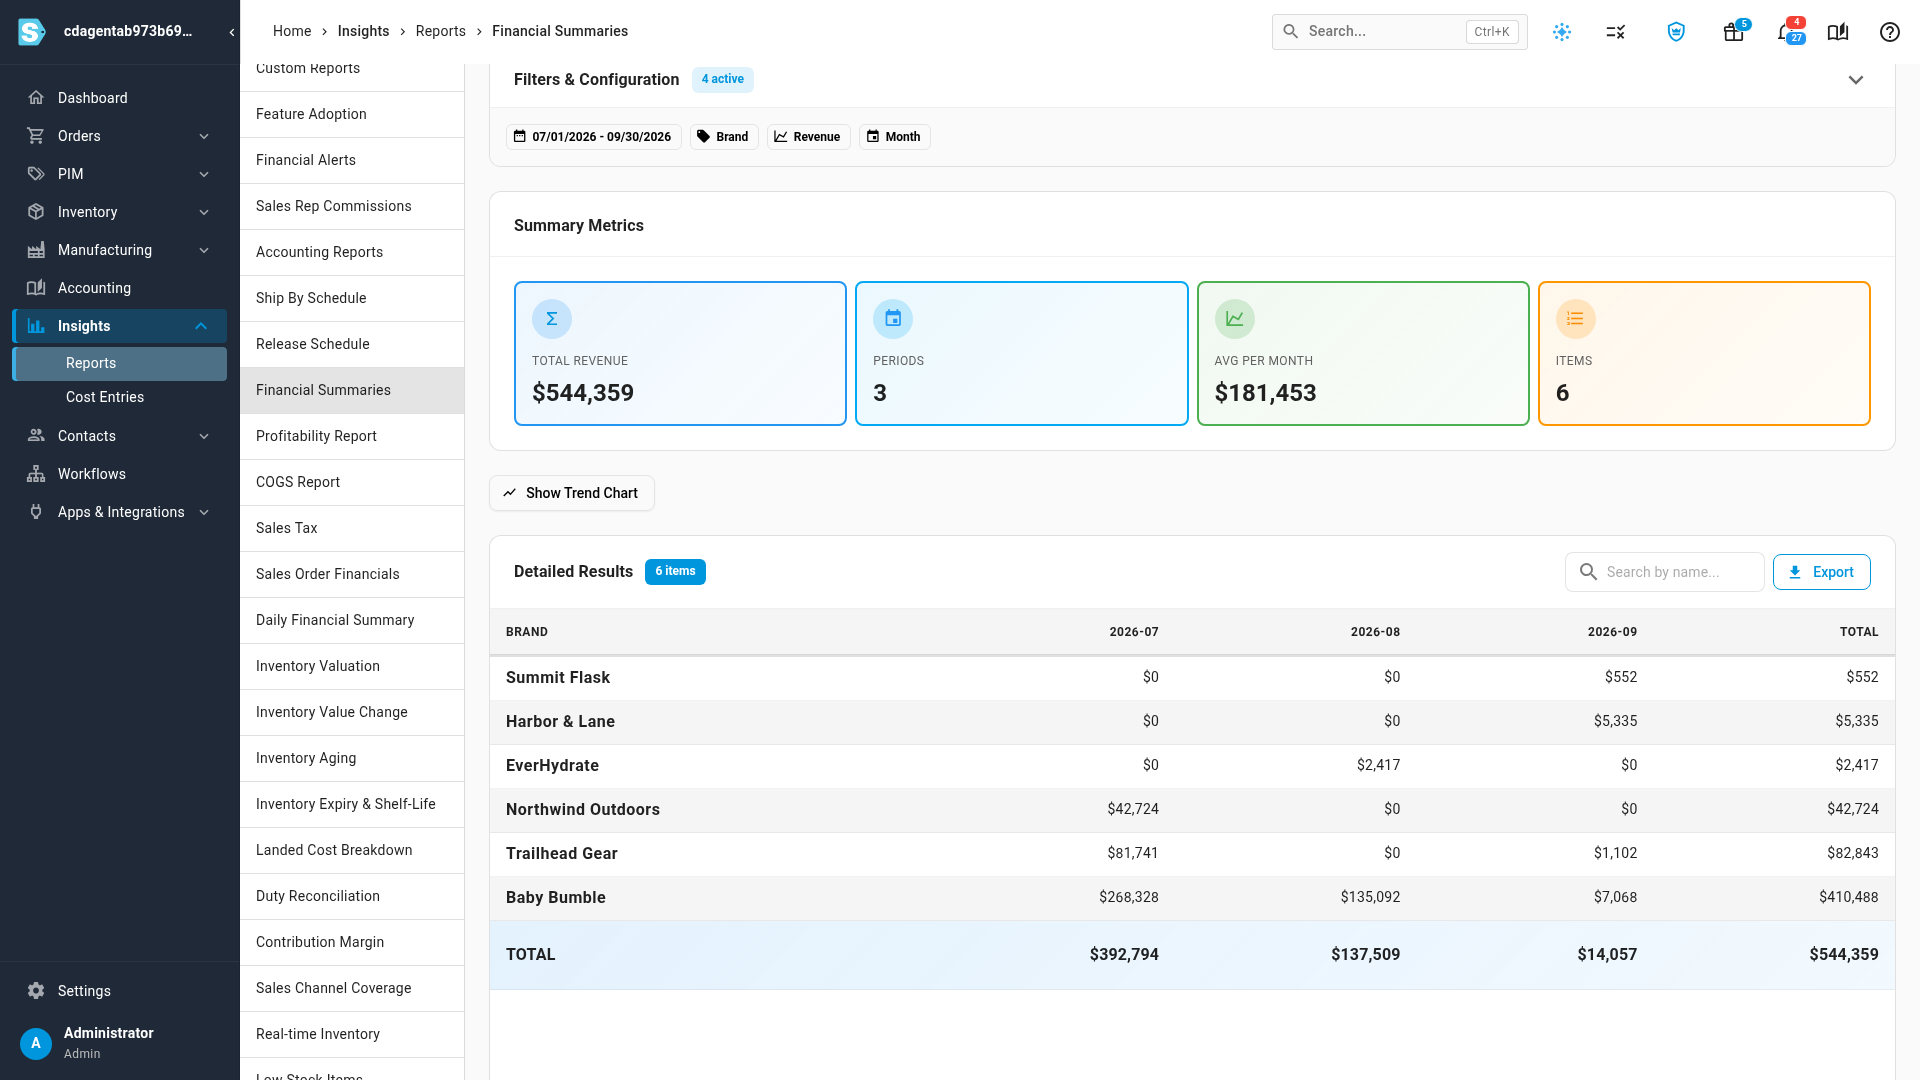Click the date range filter chip
Viewport: 1920px width, 1080px height.
(594, 137)
